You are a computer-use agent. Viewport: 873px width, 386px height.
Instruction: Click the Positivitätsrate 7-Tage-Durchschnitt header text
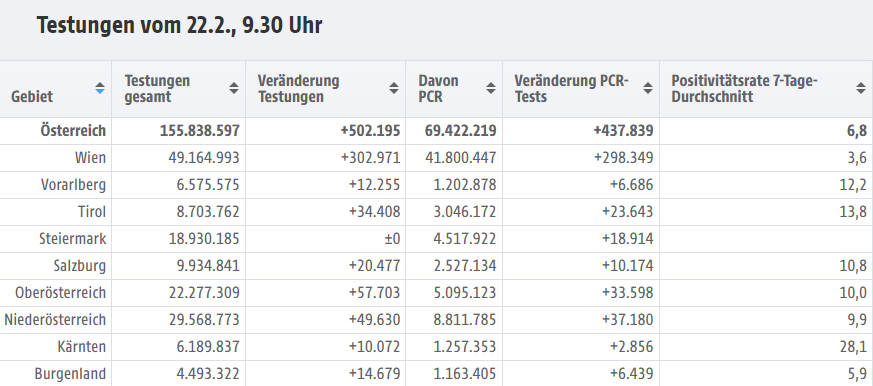point(744,89)
